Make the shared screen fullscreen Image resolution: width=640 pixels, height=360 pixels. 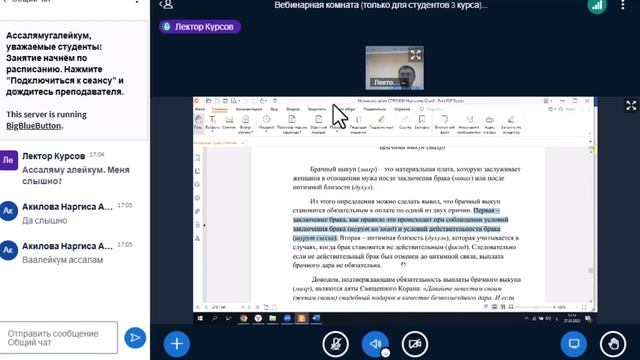631,105
